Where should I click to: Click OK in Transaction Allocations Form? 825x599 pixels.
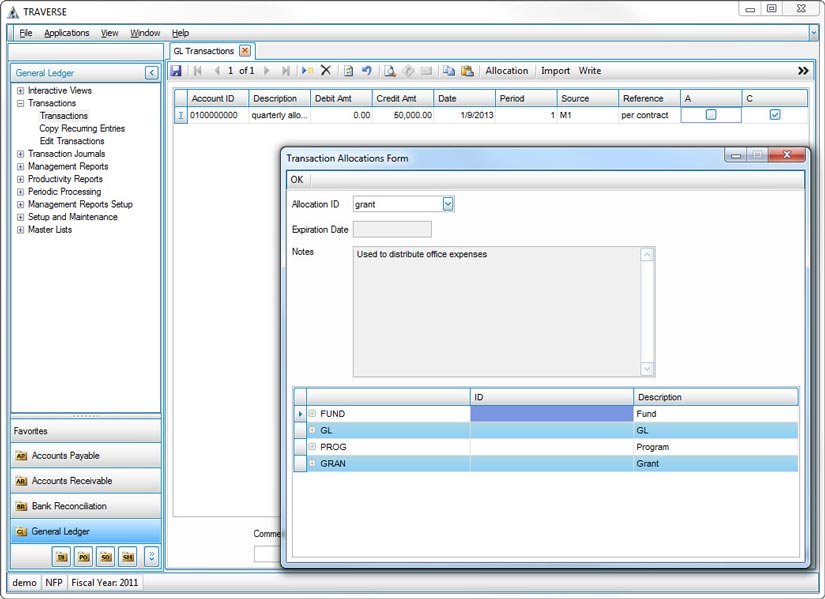(297, 179)
